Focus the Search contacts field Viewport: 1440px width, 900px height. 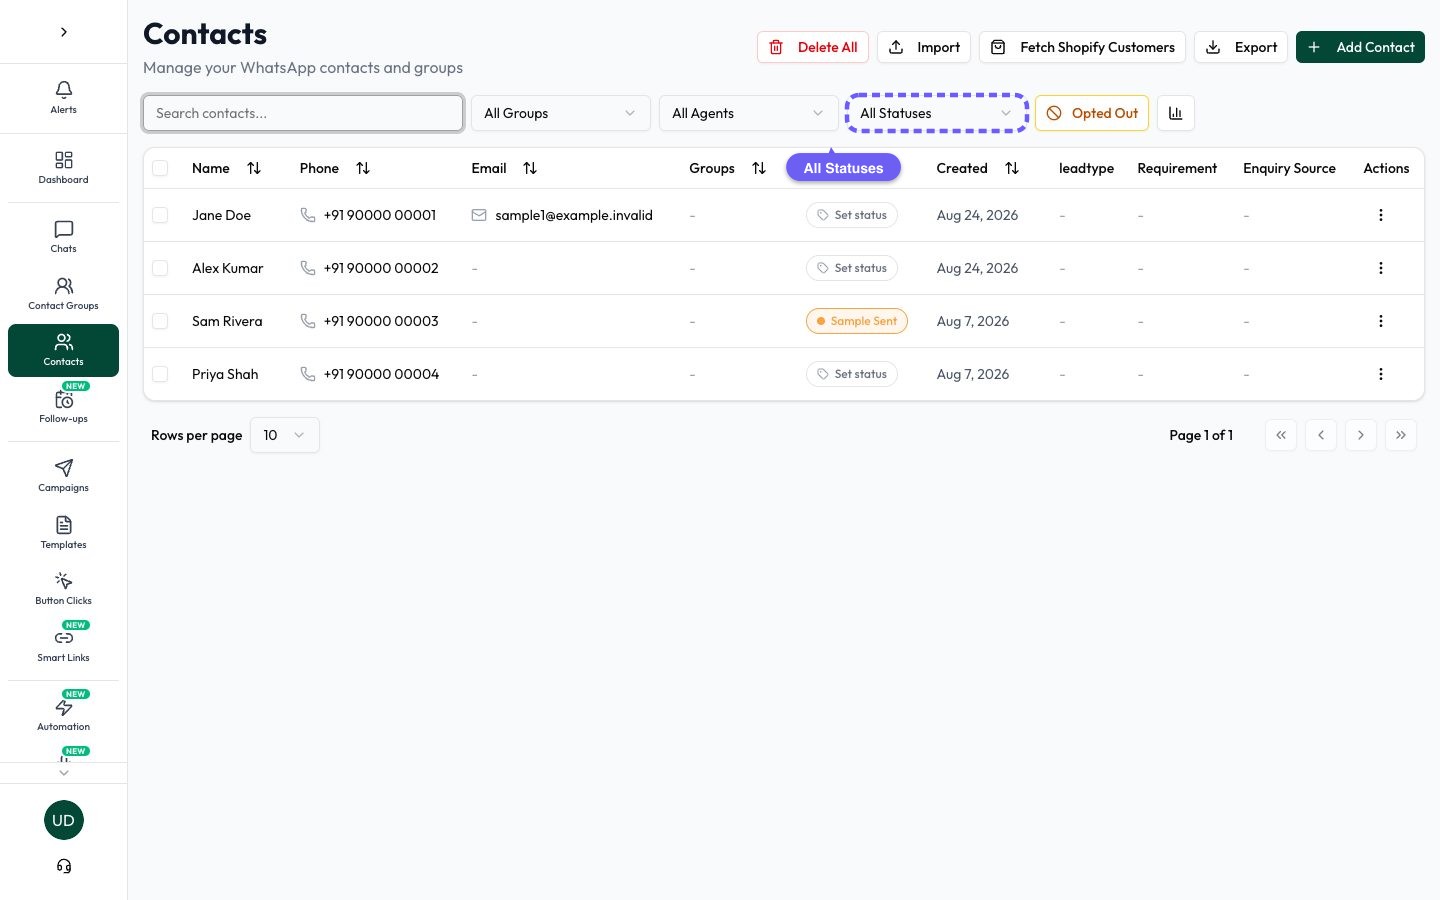coord(303,113)
